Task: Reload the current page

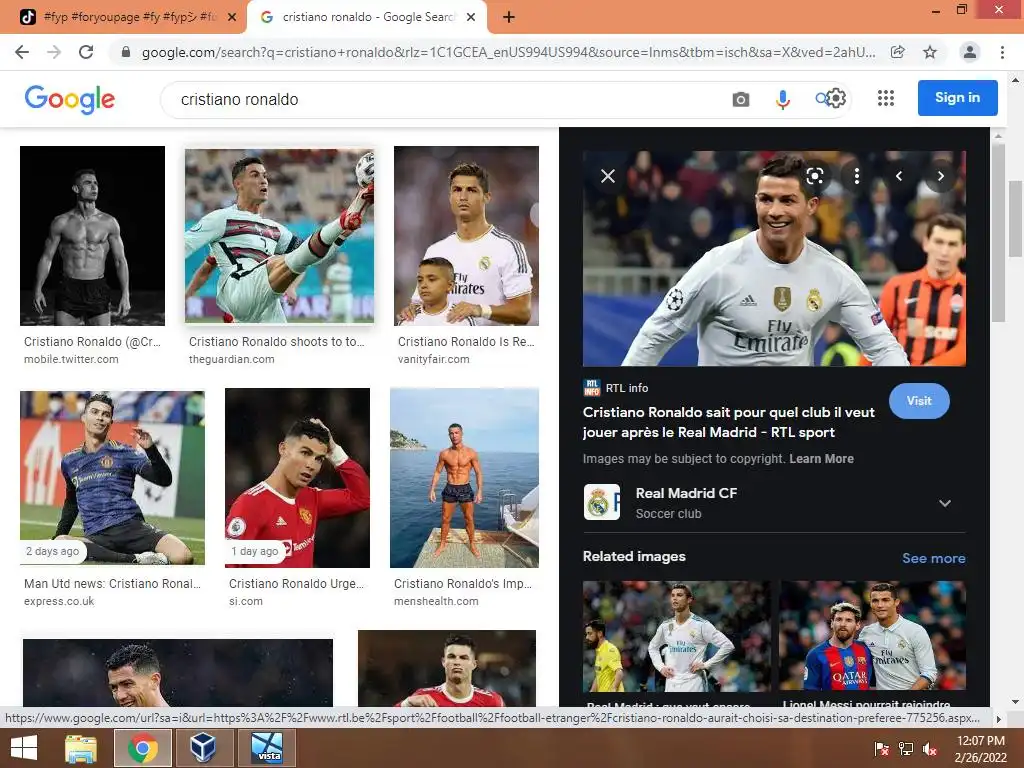Action: click(86, 52)
